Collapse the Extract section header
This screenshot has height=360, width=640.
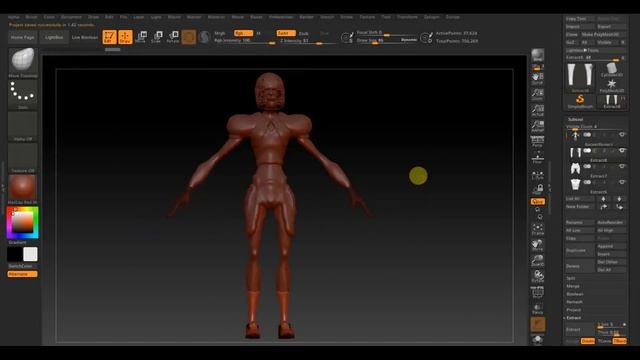pyautogui.click(x=573, y=318)
